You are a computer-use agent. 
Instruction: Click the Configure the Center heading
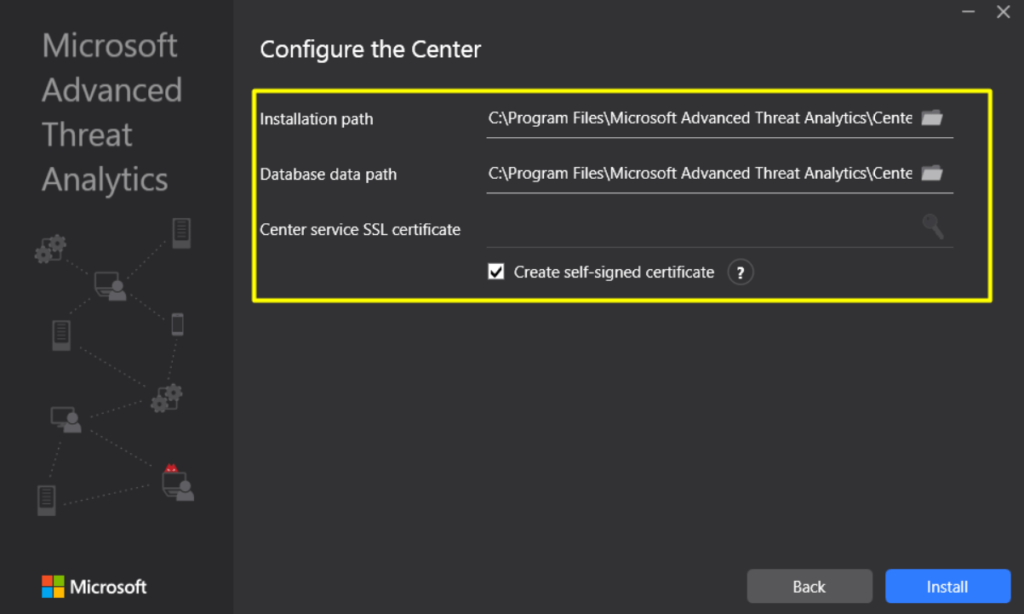point(370,50)
